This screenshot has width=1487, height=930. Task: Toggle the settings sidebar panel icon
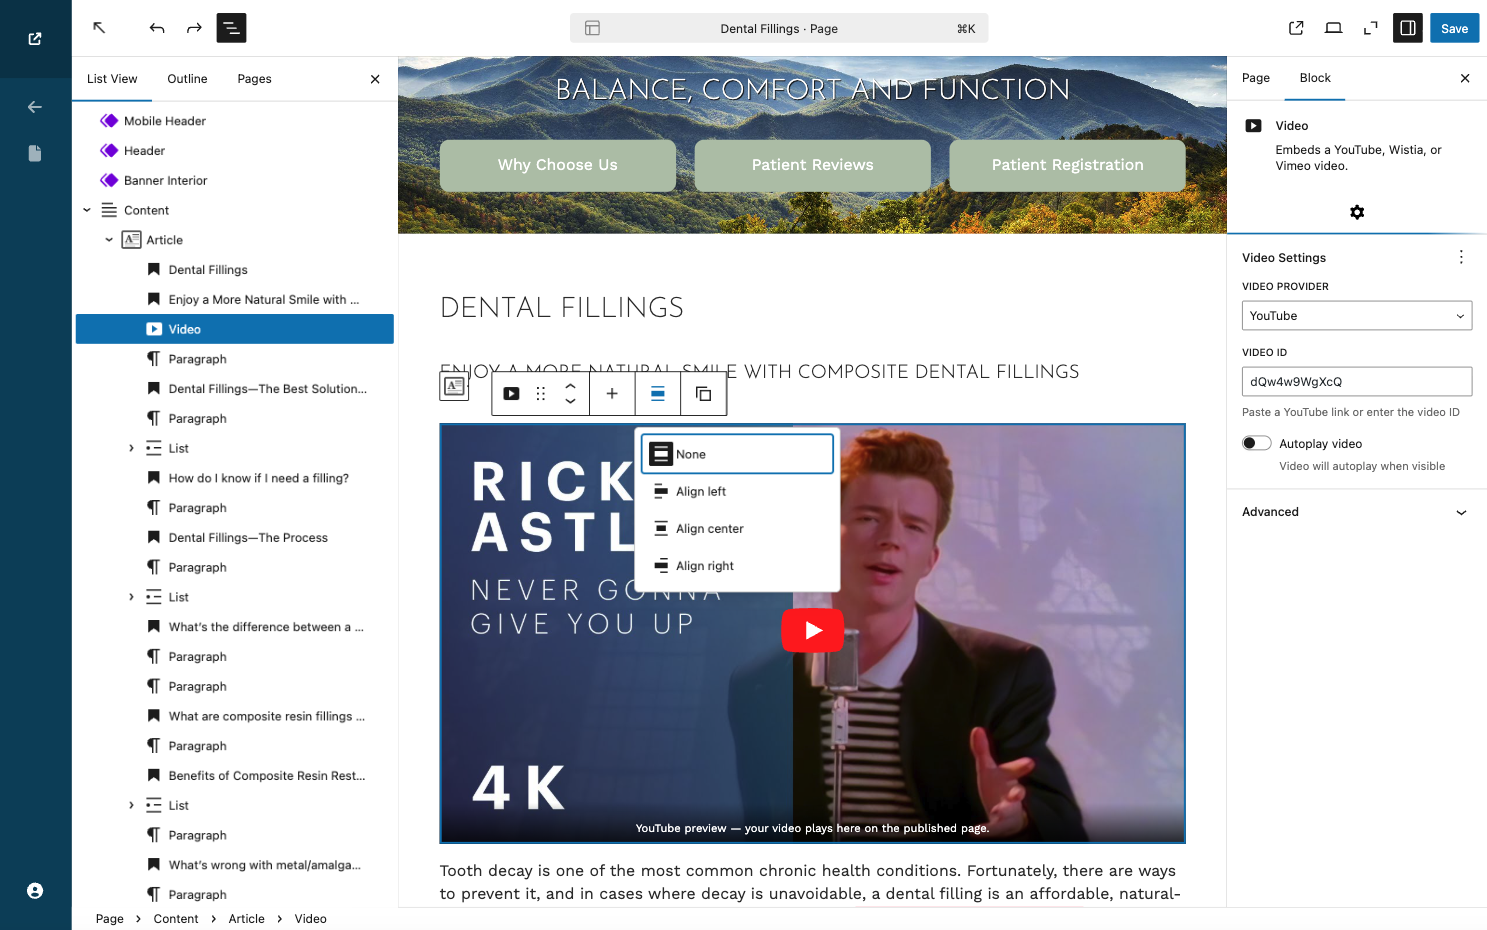[1408, 28]
